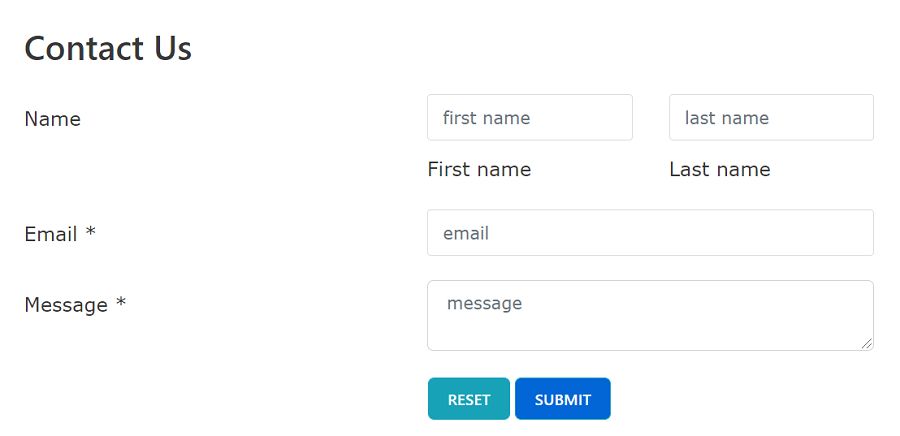
Task: Focus the last name text box
Action: 771,118
